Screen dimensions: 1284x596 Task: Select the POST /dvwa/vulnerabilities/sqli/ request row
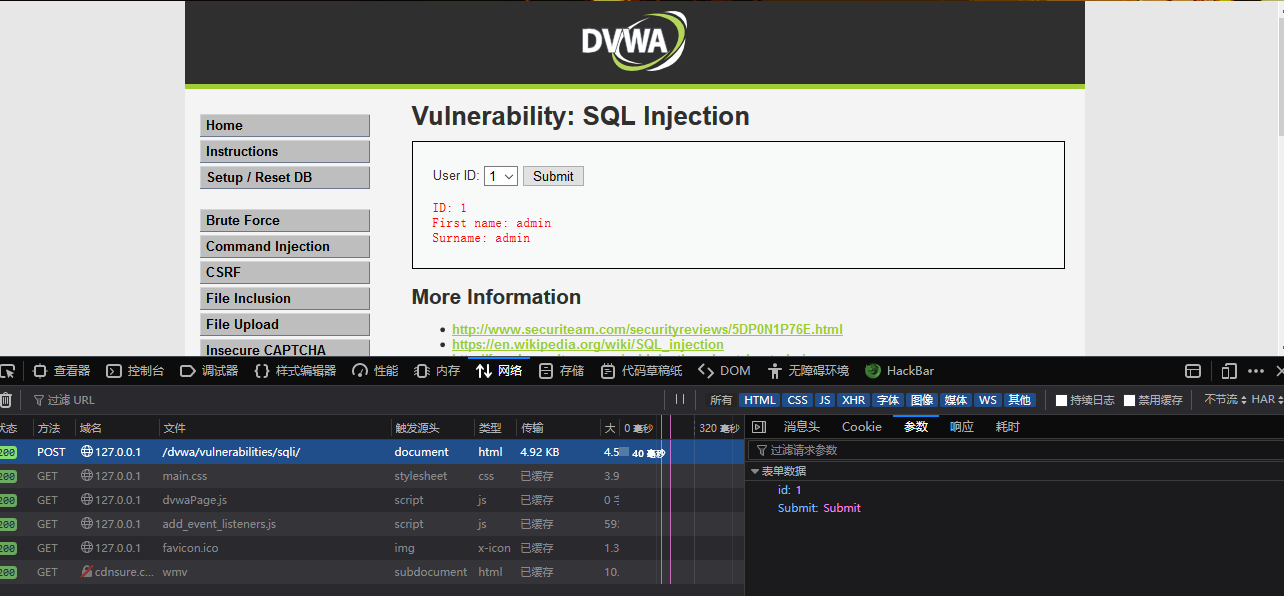pos(371,452)
